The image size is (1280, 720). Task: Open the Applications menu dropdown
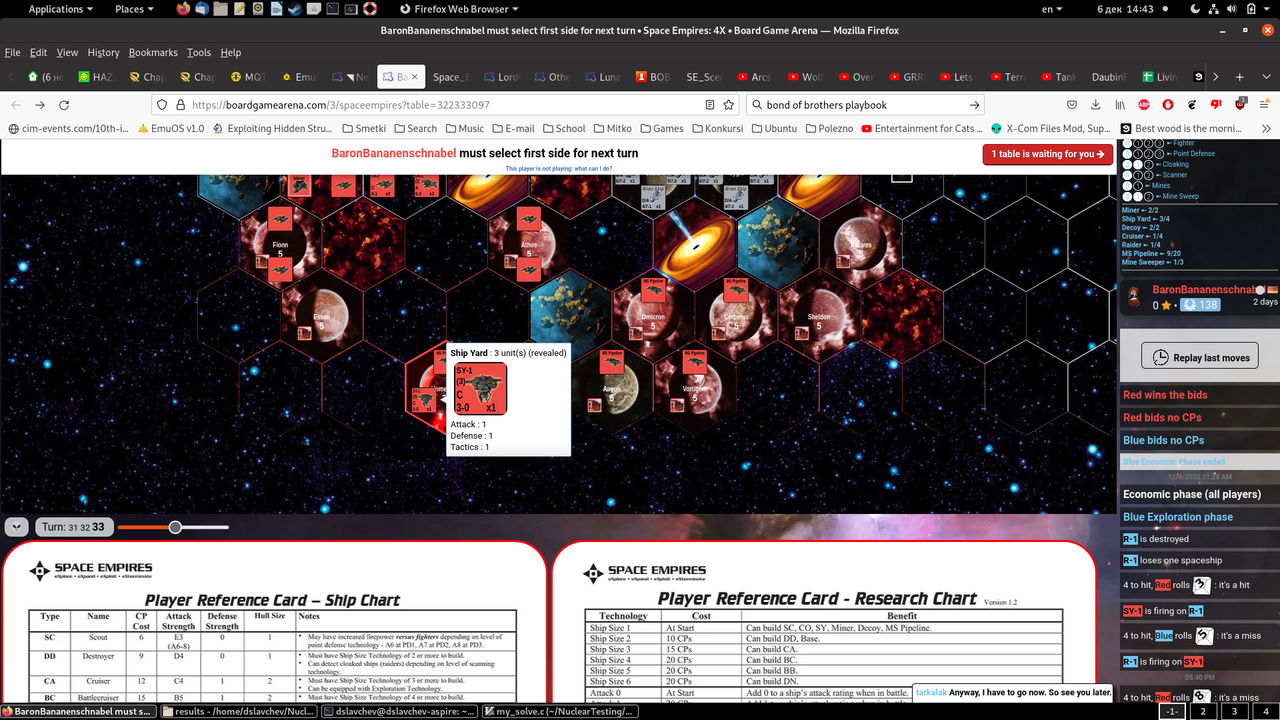(60, 9)
